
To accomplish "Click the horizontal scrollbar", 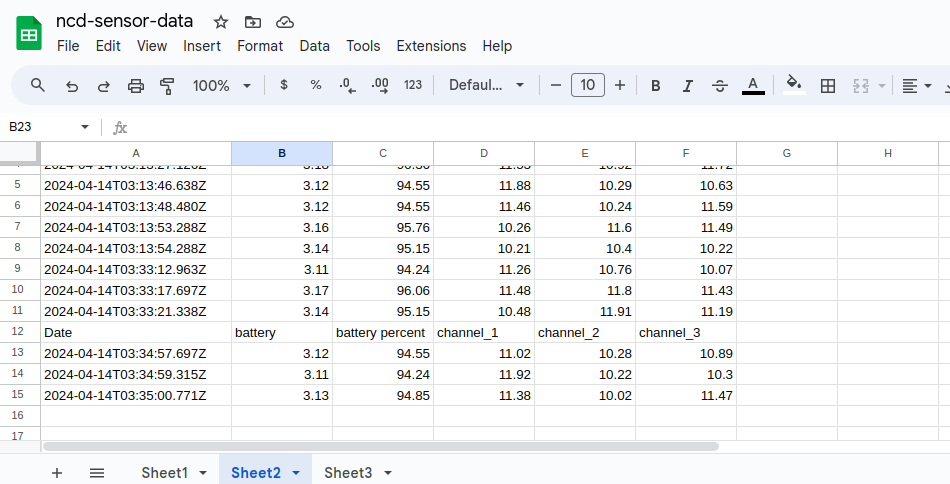I will tap(380, 446).
